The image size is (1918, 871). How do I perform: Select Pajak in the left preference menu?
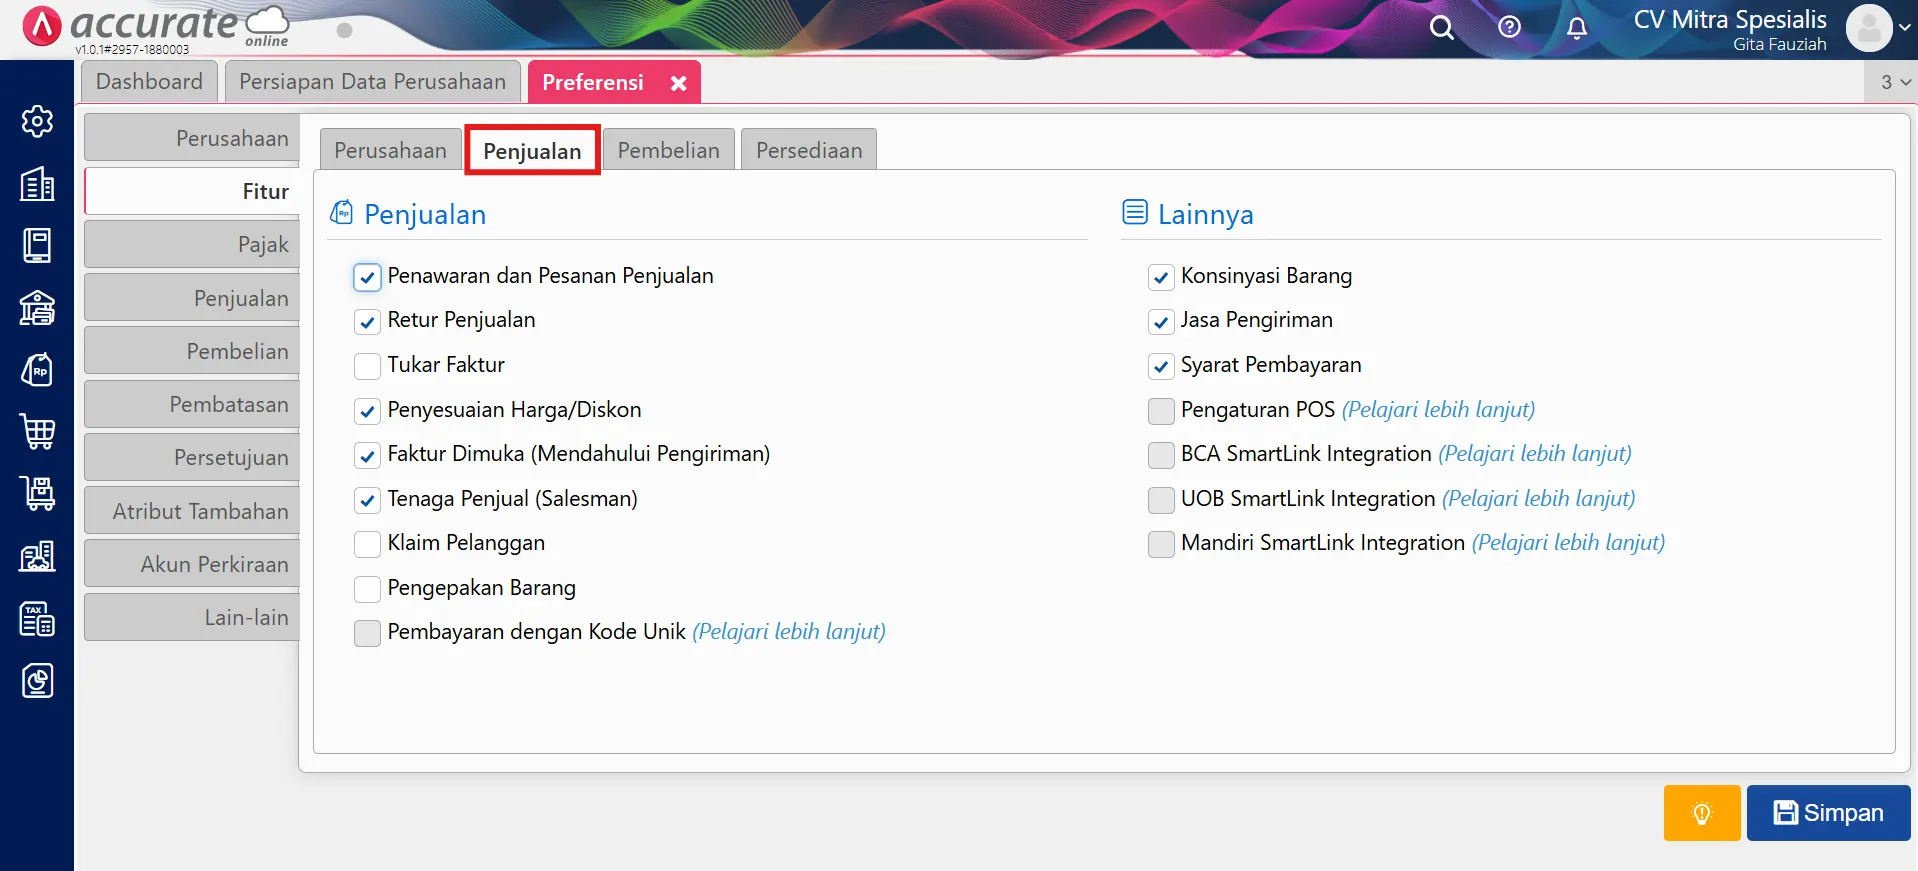pos(193,245)
